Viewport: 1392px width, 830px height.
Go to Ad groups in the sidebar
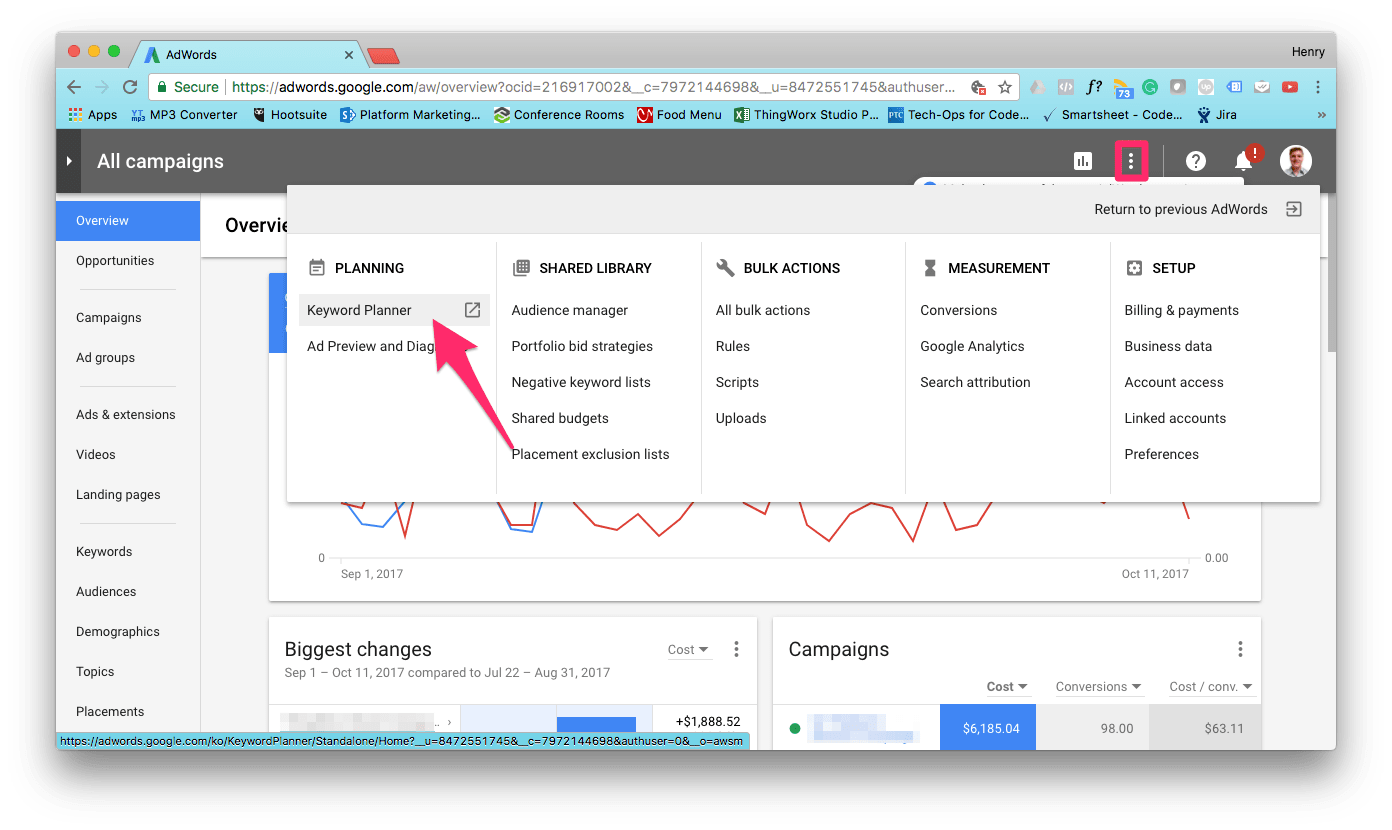[105, 358]
